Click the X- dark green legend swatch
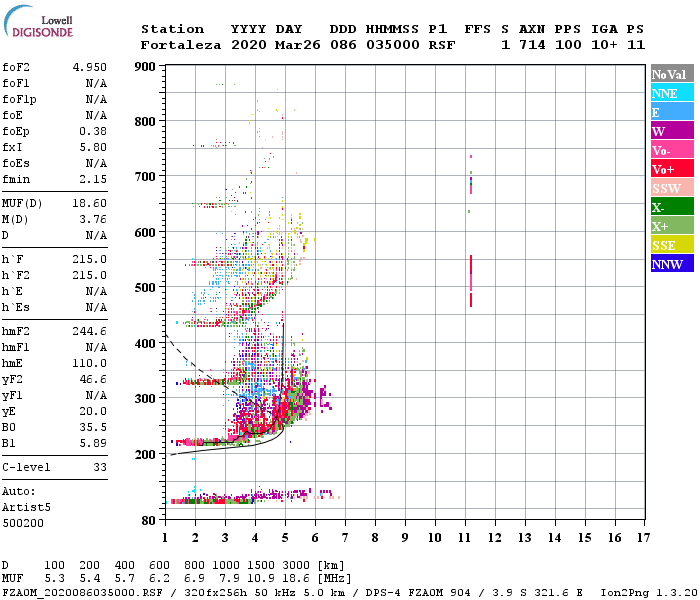 point(672,206)
